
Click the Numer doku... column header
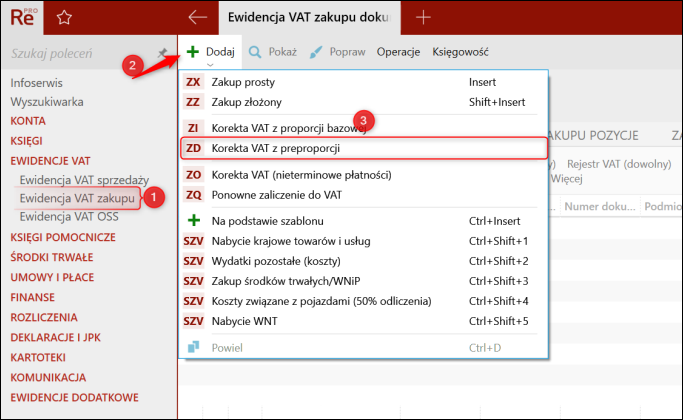(600, 207)
